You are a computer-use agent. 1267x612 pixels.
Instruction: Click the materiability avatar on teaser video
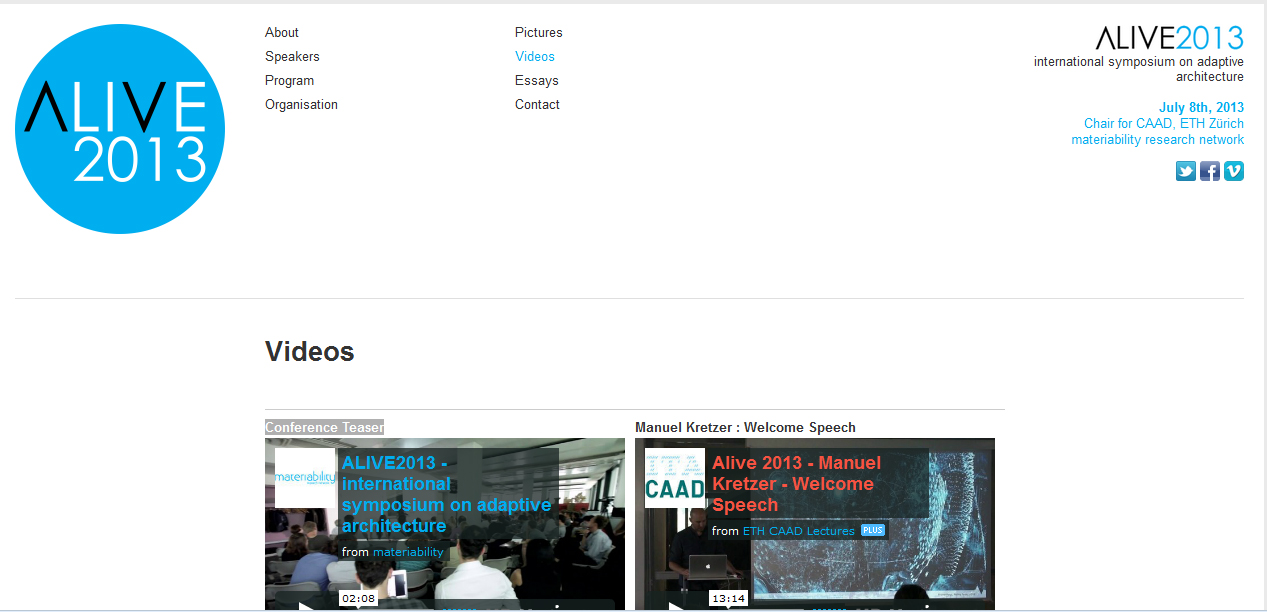point(305,478)
